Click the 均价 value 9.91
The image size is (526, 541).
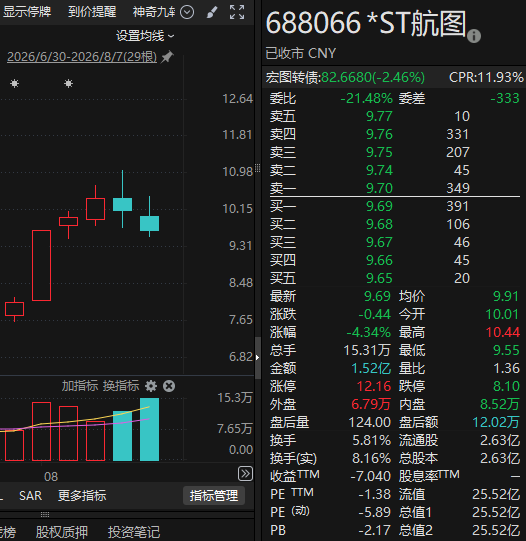coord(506,296)
